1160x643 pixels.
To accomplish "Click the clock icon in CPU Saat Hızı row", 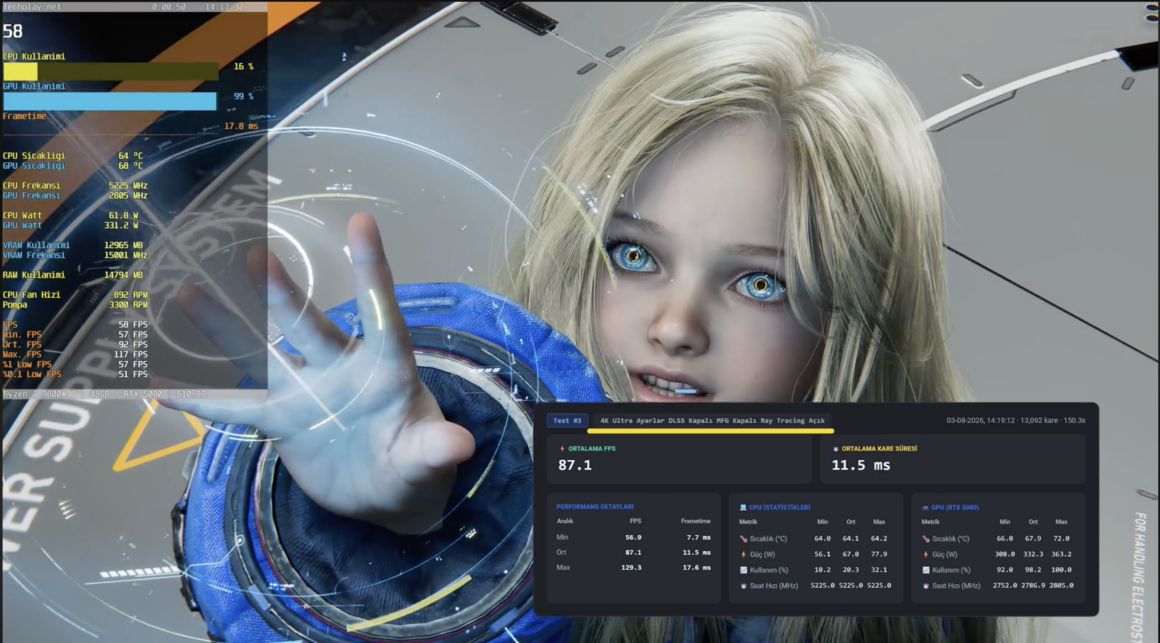I will click(743, 585).
